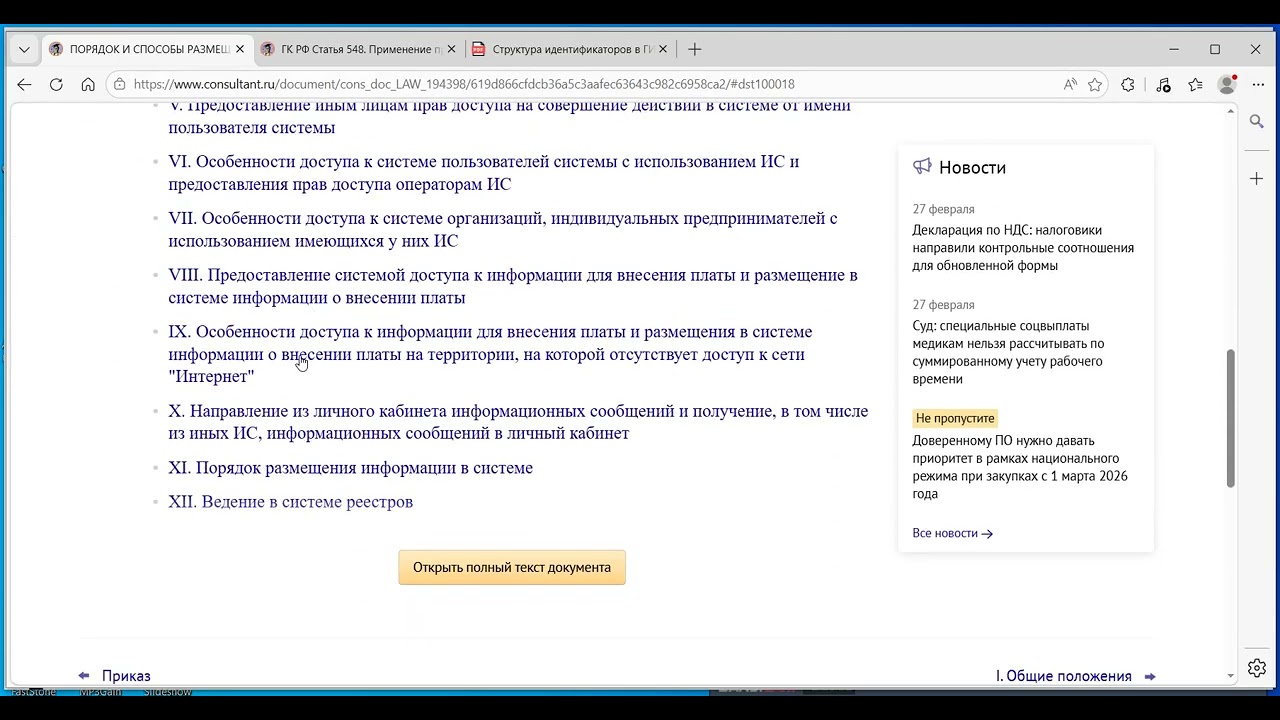Screen dimensions: 1280x720
Task: Open section IX about Internet-less territories
Action: 490,354
